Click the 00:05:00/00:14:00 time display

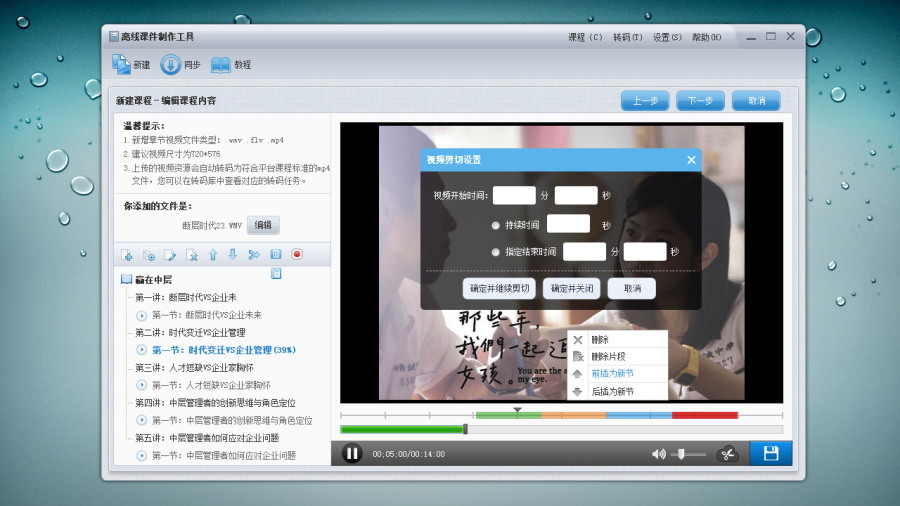click(409, 454)
